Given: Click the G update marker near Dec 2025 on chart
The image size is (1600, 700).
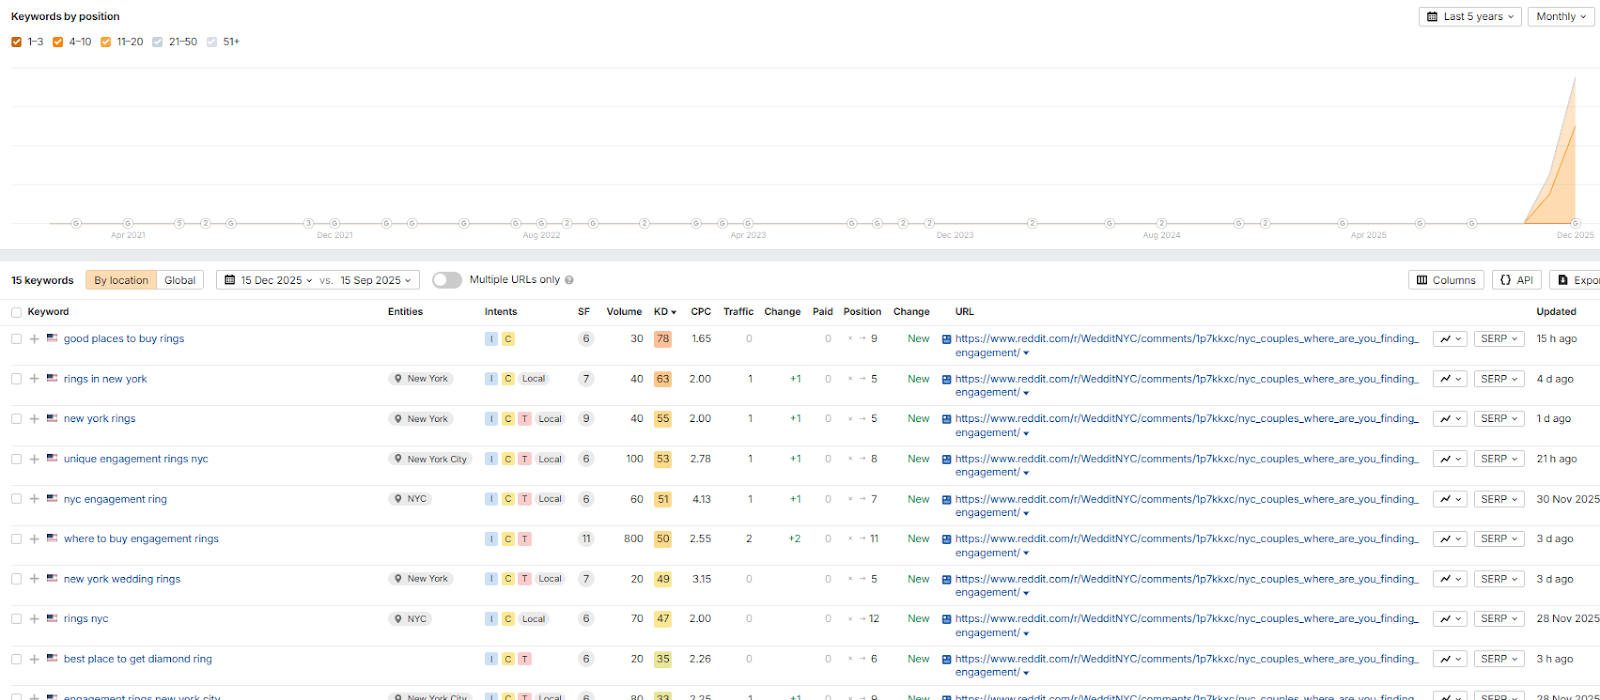Looking at the screenshot, I should [1575, 223].
